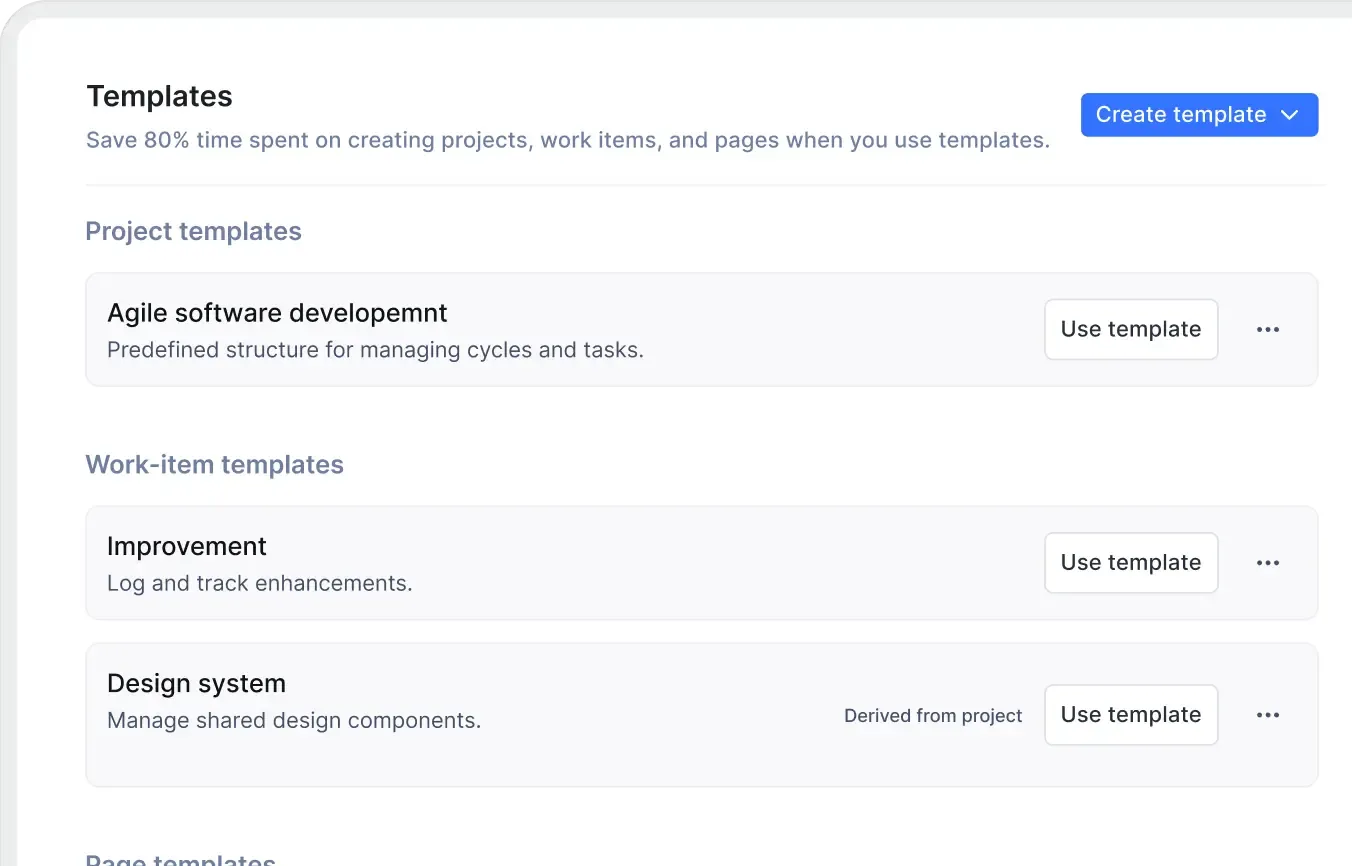Use the Improvement work-item template

coord(1131,563)
